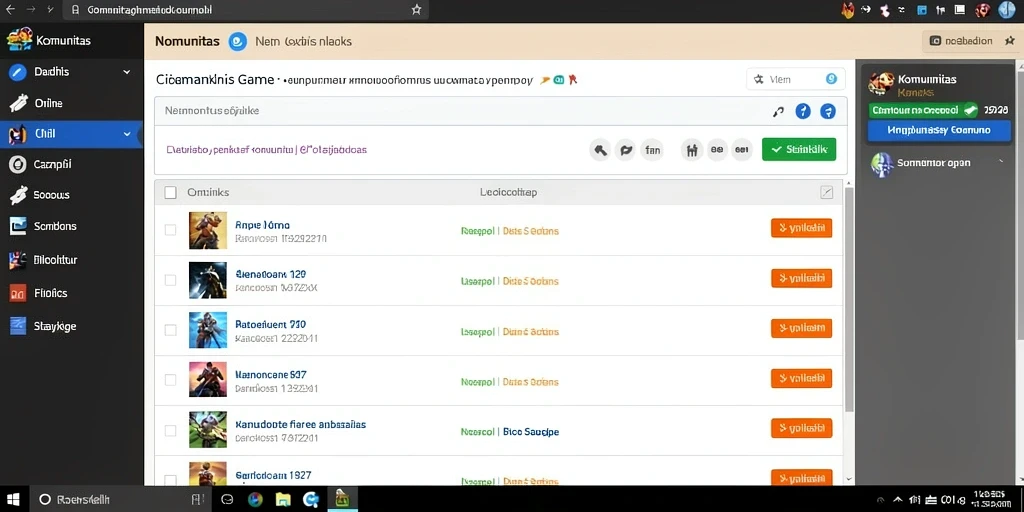This screenshot has width=1024, height=512.
Task: Click the people group icon in action row
Action: click(692, 150)
